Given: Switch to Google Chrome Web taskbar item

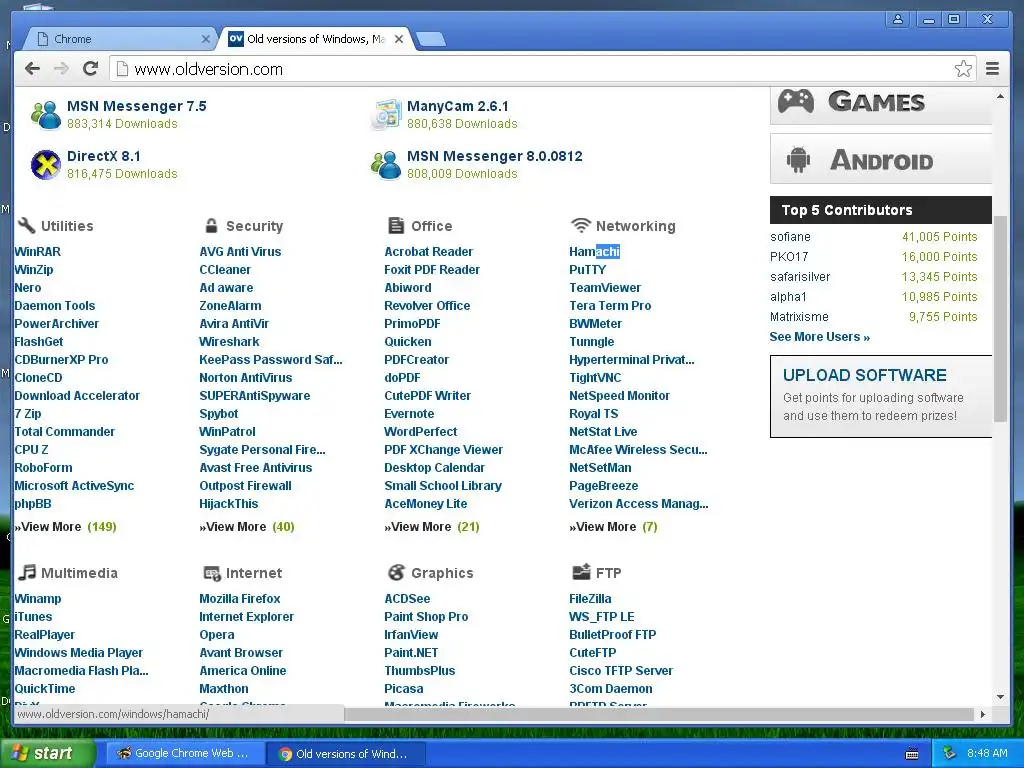Looking at the screenshot, I should pyautogui.click(x=185, y=753).
